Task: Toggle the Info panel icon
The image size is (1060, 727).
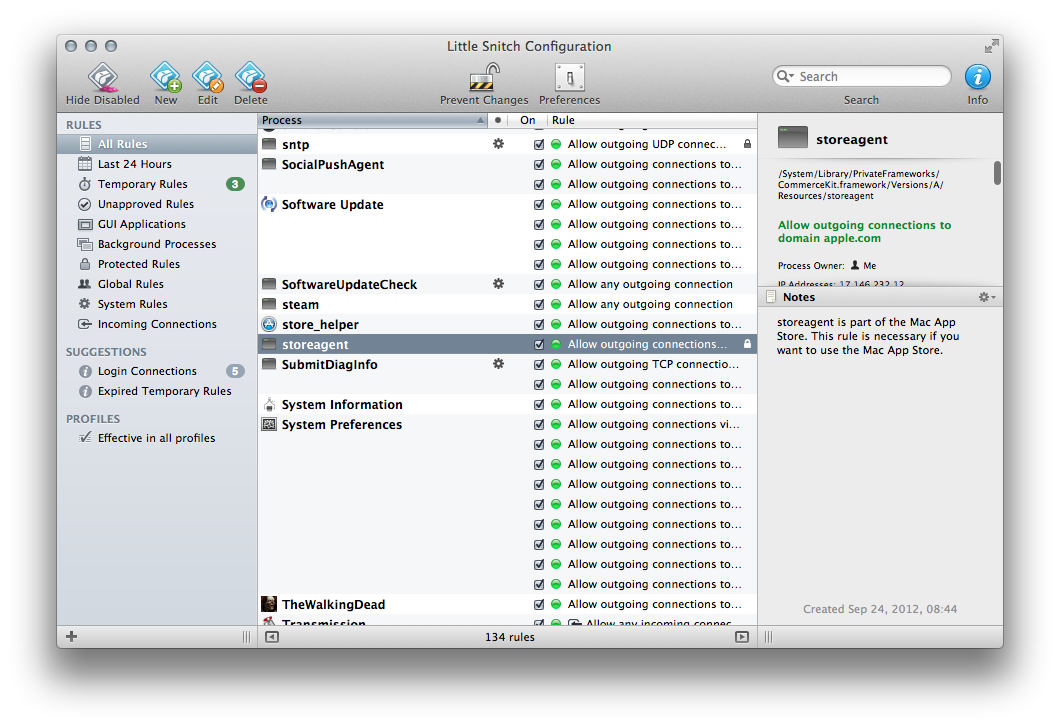Action: tap(978, 77)
